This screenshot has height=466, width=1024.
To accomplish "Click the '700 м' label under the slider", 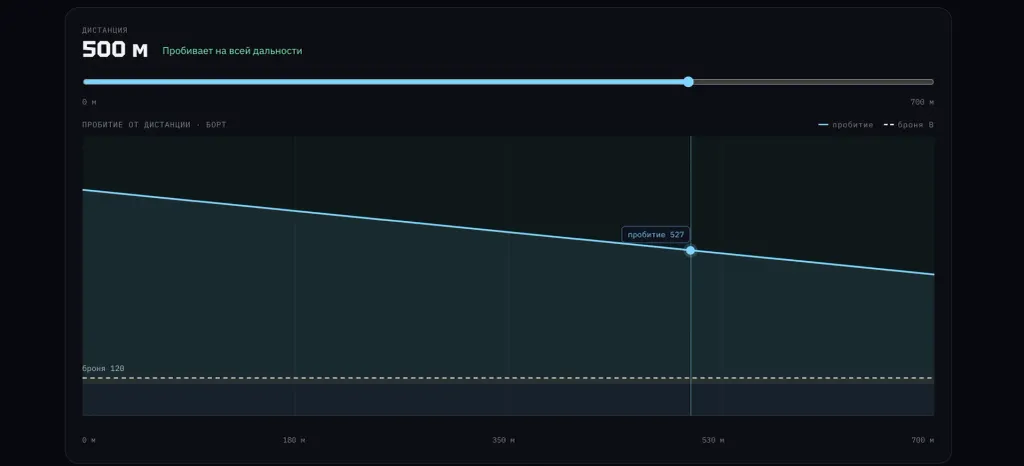I will (x=922, y=102).
